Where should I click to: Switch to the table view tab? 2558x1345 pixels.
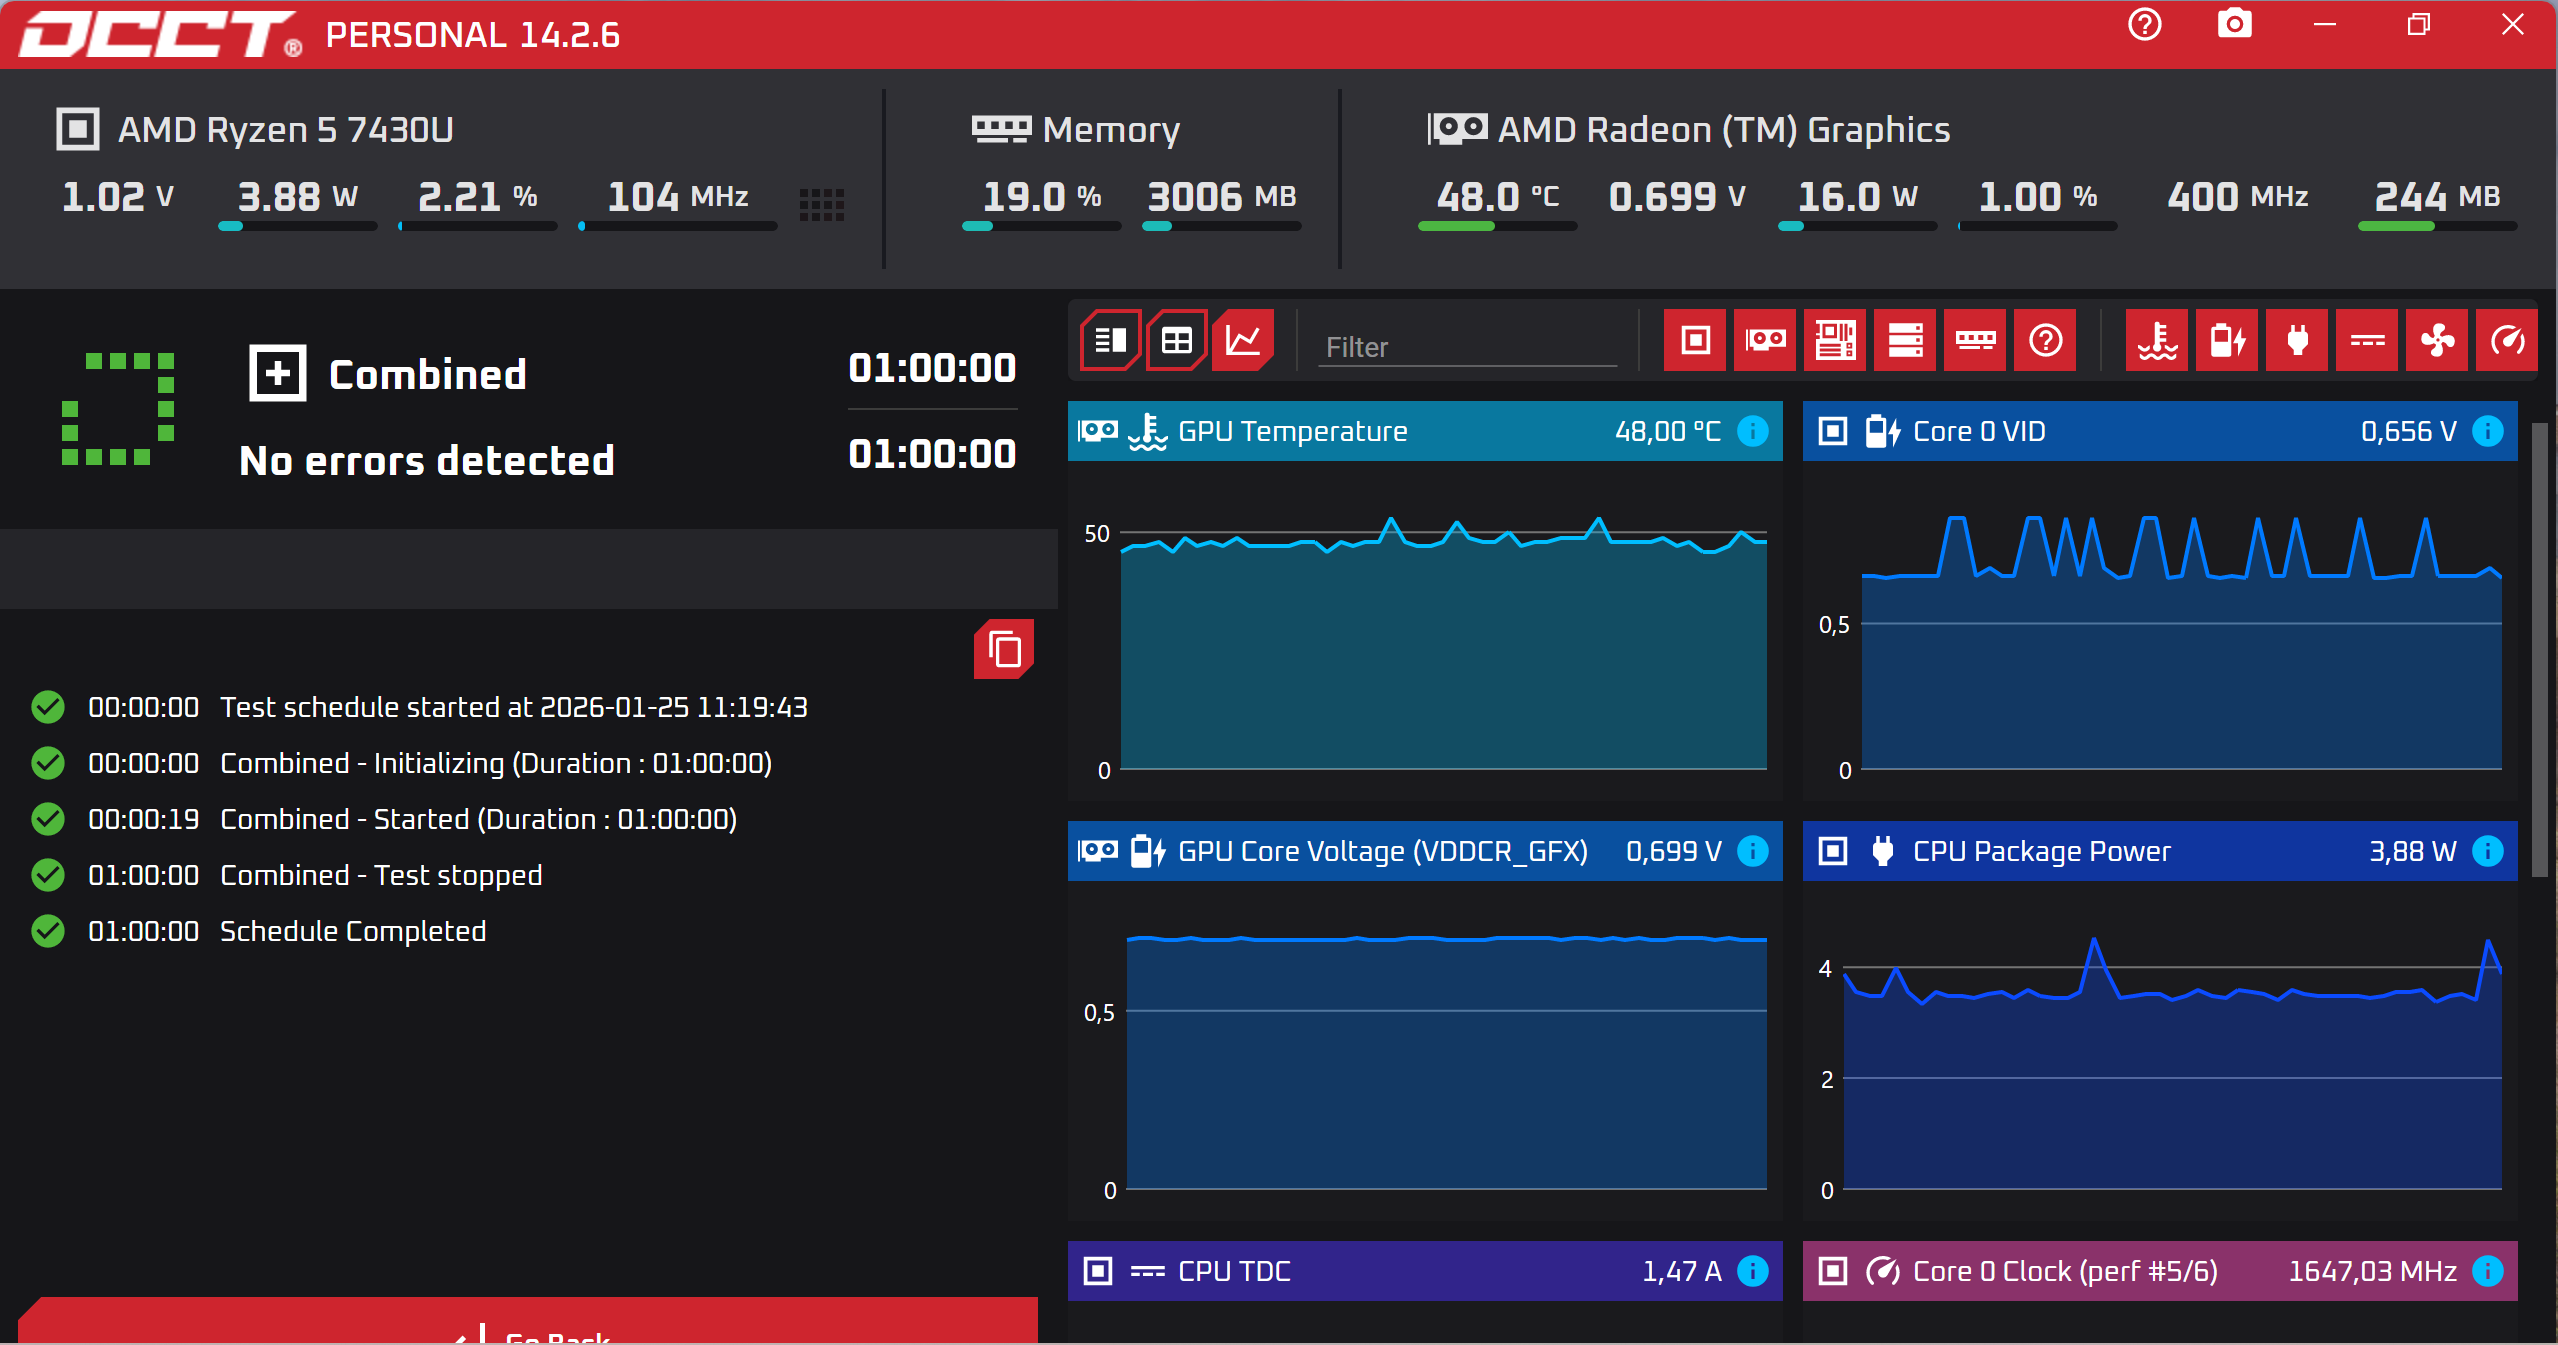(1177, 341)
